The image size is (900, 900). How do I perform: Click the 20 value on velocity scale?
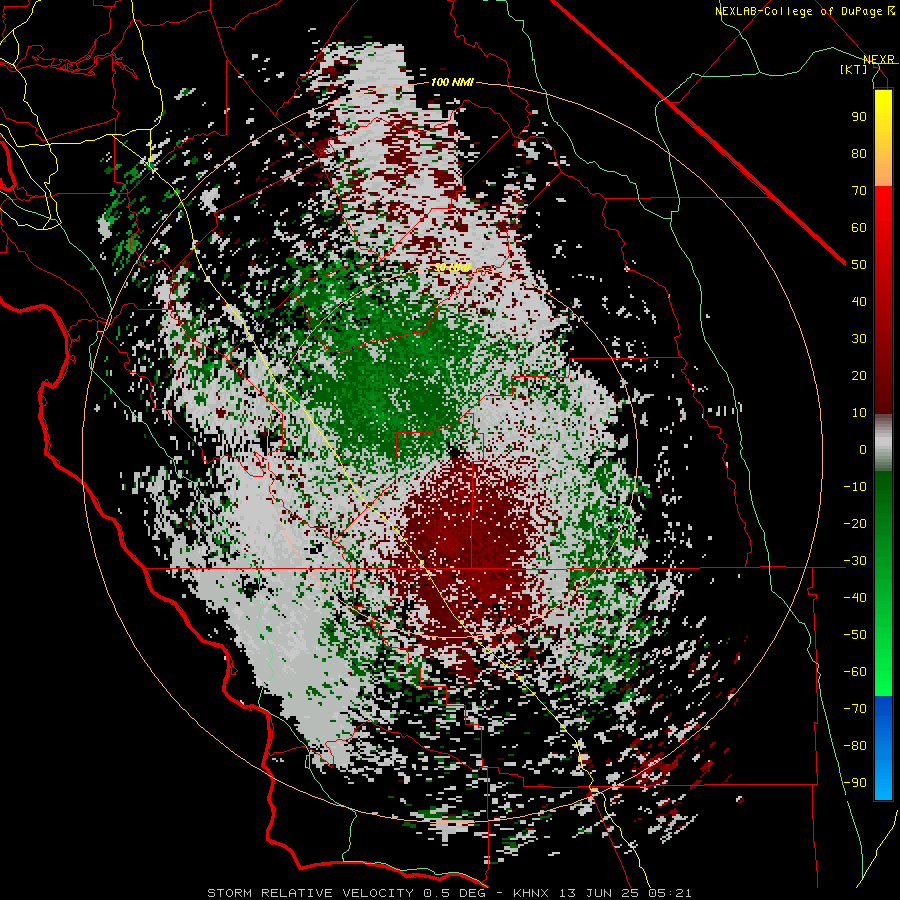pos(859,375)
